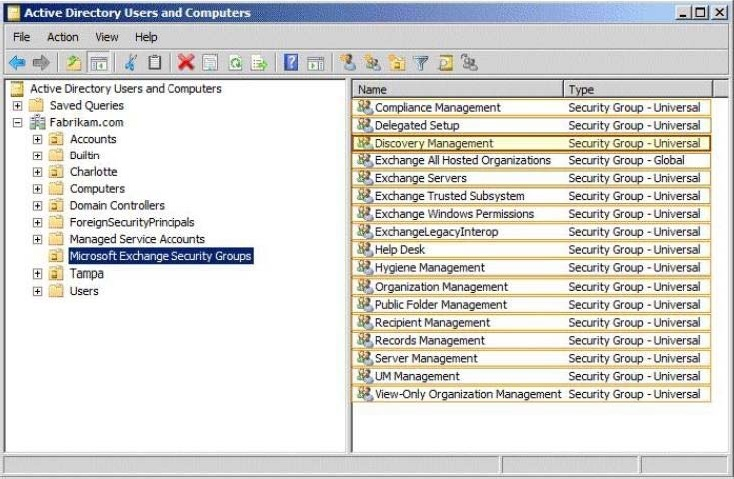Click the funnel Filter options icon
The image size is (734, 479).
[x=421, y=63]
